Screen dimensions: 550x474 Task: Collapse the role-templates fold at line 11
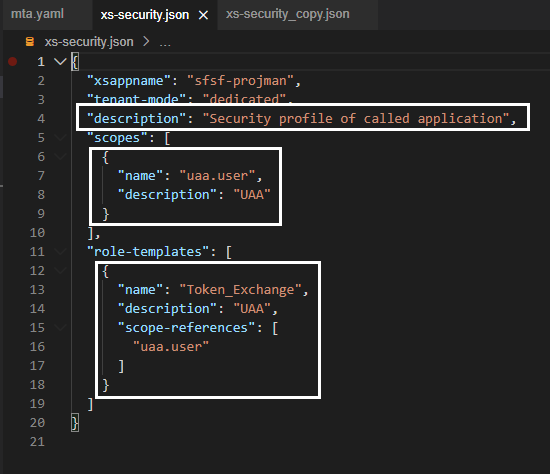[x=60, y=252]
